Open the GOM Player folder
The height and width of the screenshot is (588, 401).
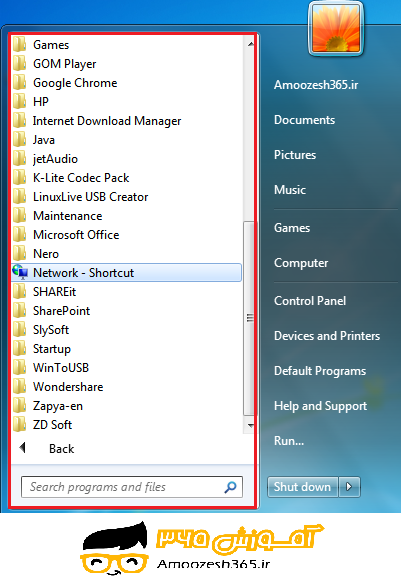[126, 64]
